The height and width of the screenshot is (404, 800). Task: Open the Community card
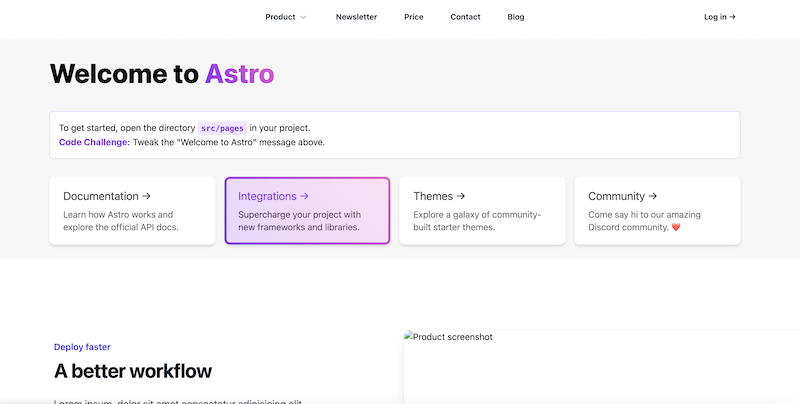coord(657,211)
